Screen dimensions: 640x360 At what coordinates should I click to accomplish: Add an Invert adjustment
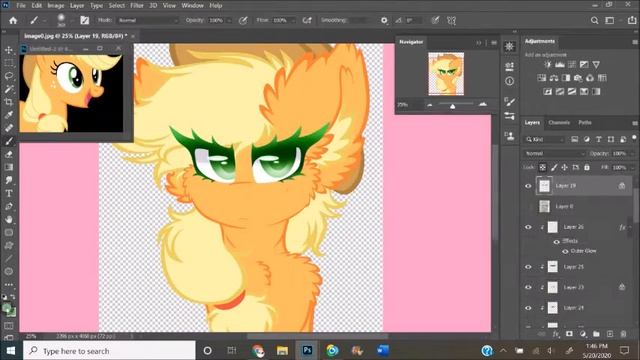pyautogui.click(x=548, y=91)
